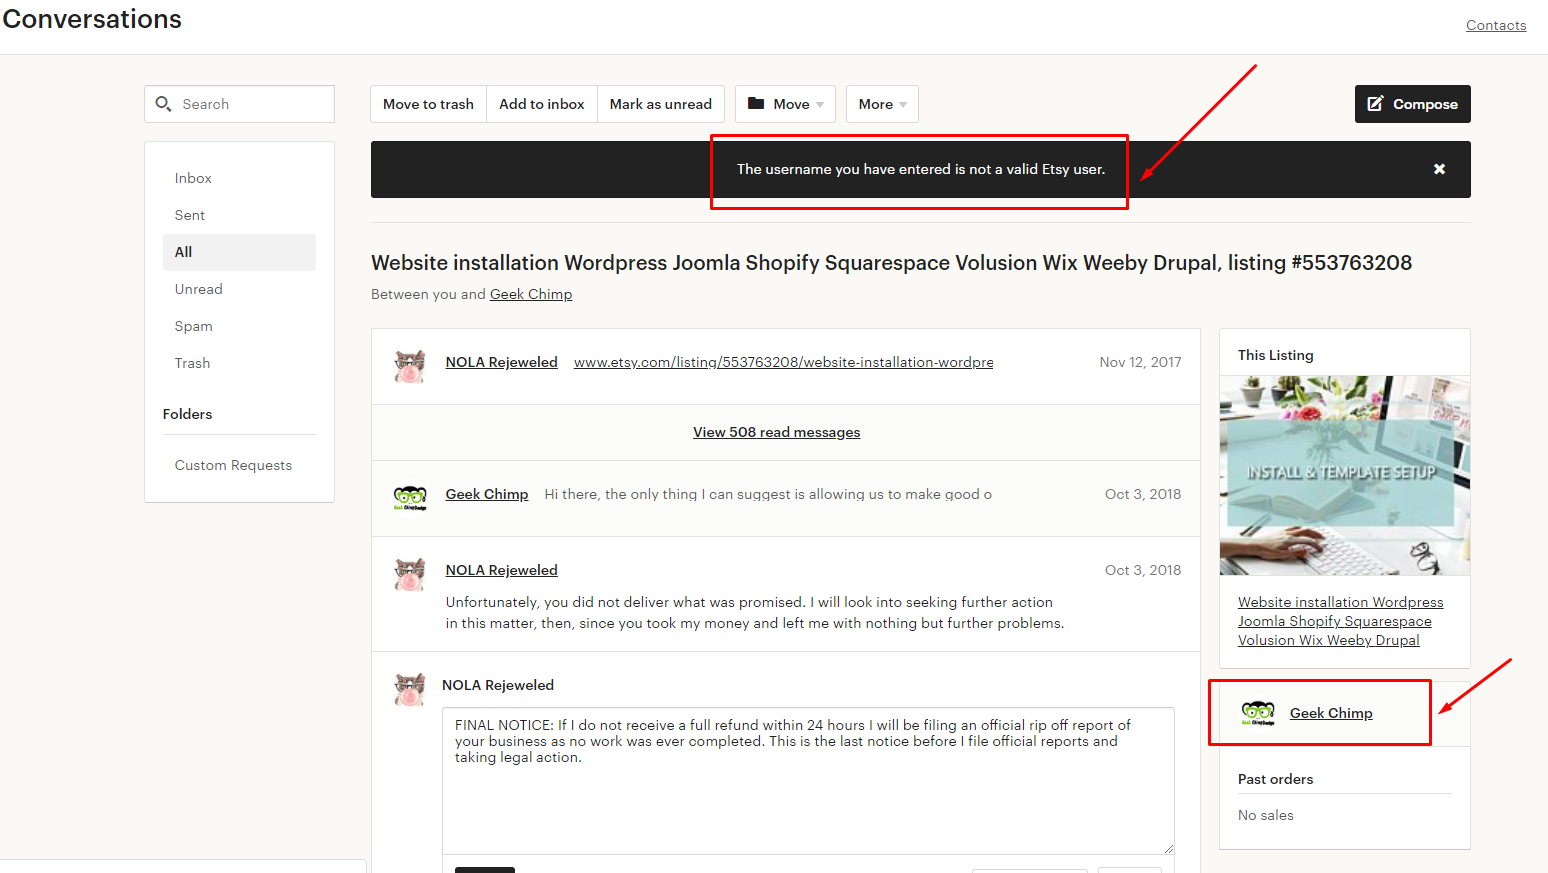Click the Folders section label
Image resolution: width=1548 pixels, height=873 pixels.
[188, 414]
